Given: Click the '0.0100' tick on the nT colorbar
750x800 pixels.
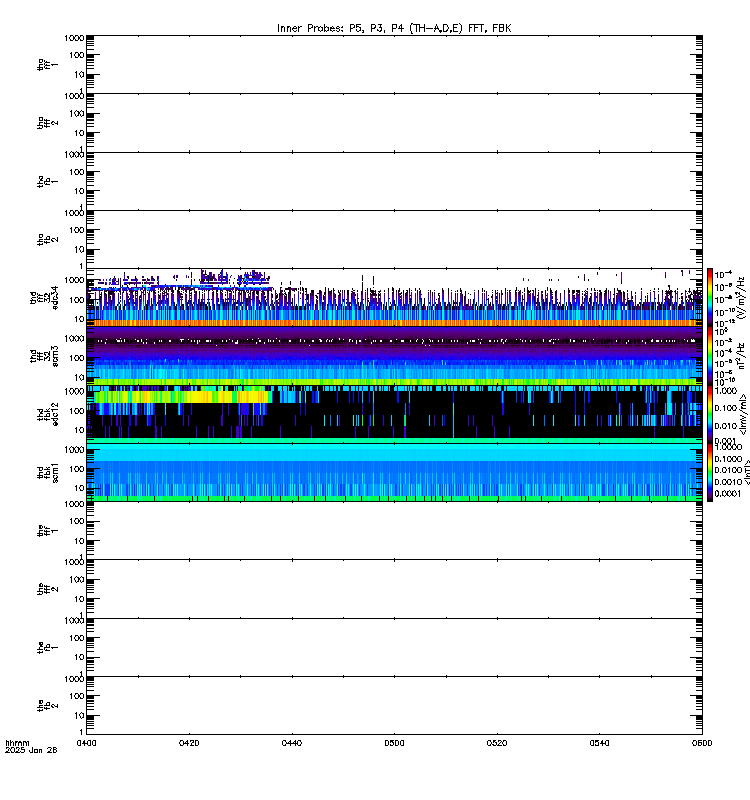Looking at the screenshot, I should tap(728, 470).
